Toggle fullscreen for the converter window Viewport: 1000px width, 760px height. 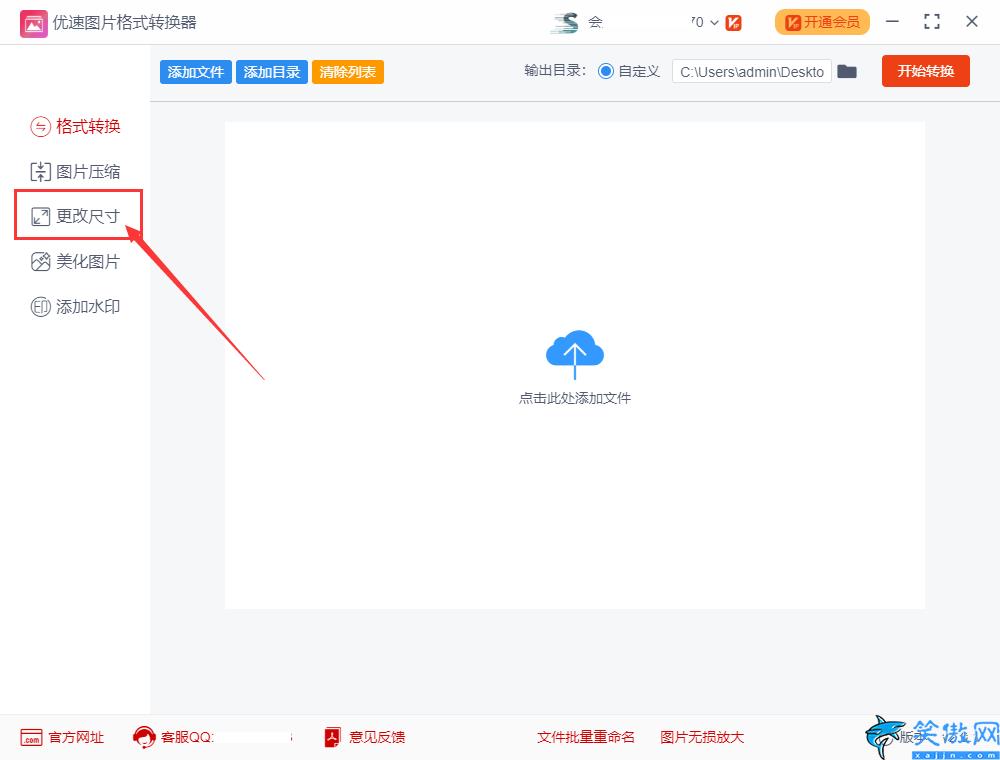pyautogui.click(x=932, y=22)
